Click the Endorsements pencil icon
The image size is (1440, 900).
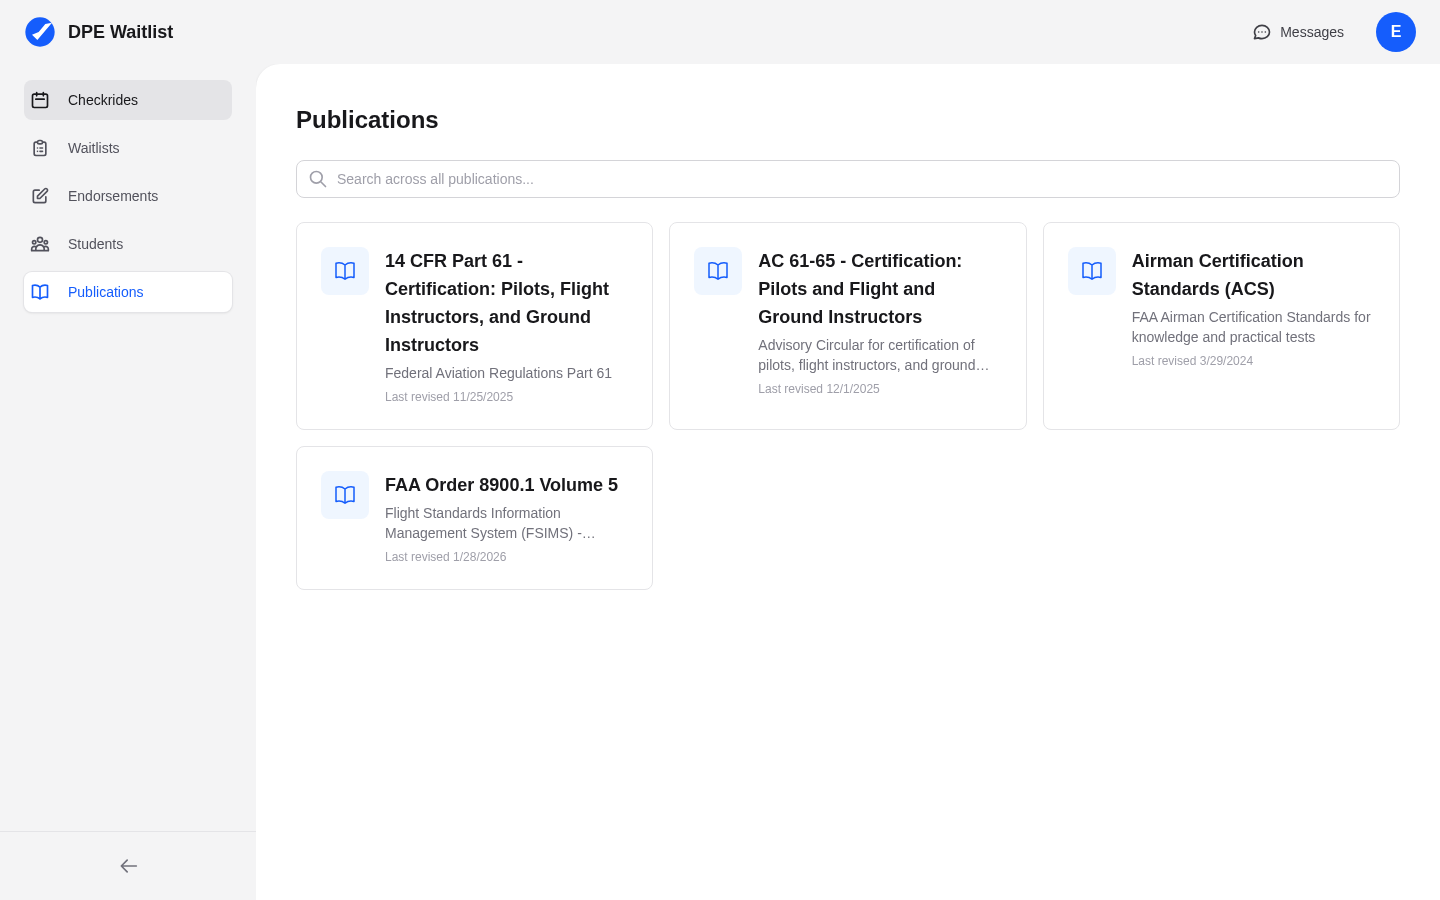[40, 196]
